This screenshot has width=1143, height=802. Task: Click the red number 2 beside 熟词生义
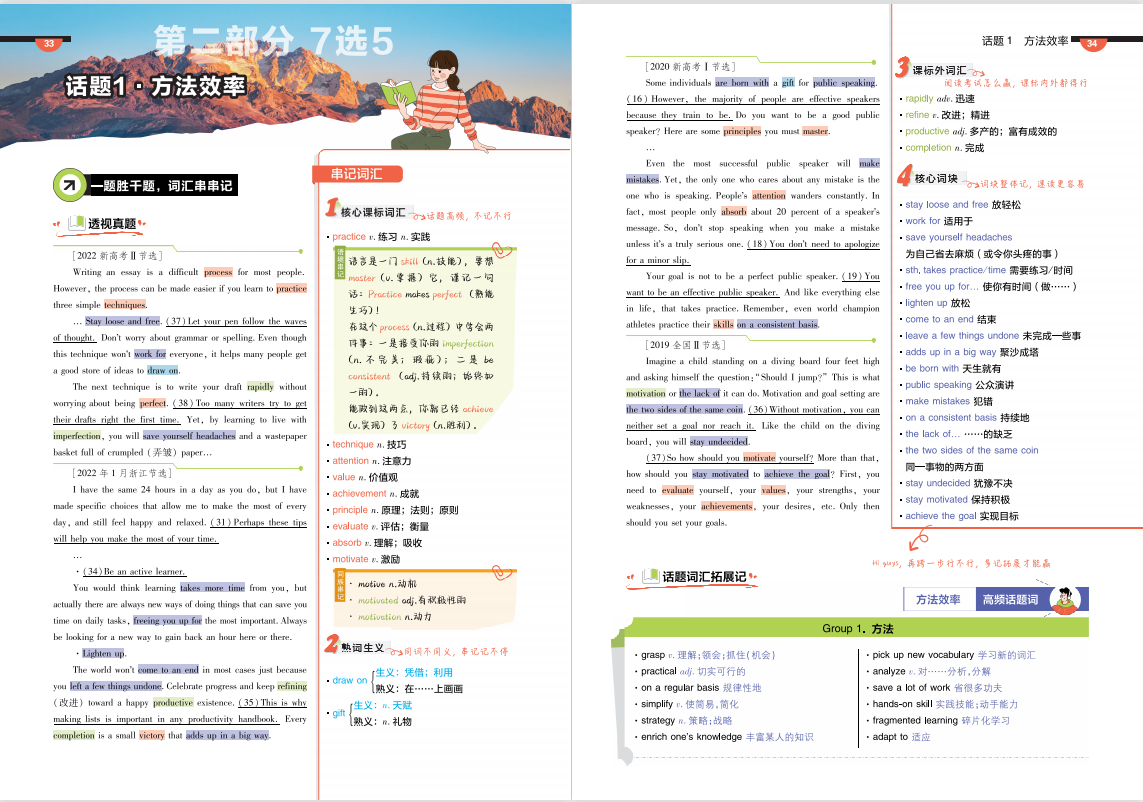point(332,644)
